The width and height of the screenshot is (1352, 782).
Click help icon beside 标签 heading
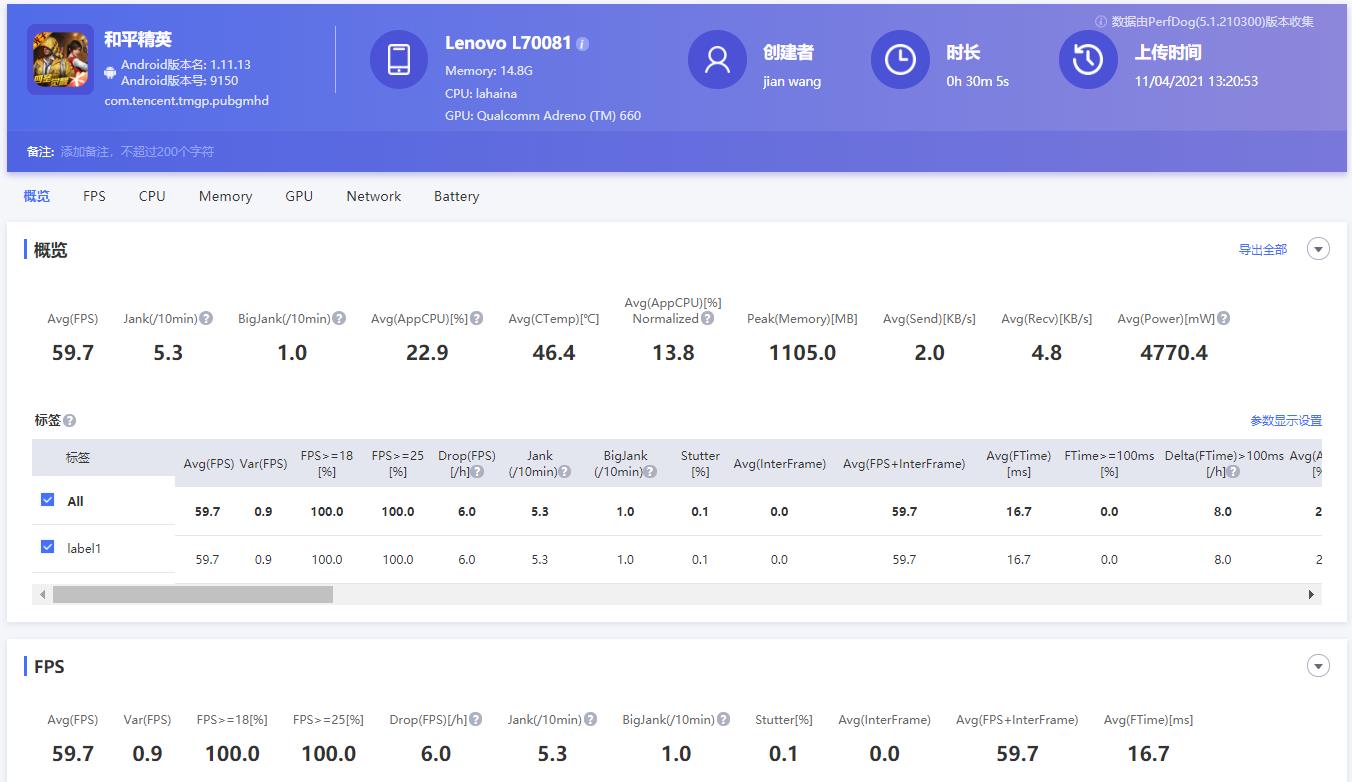(70, 421)
